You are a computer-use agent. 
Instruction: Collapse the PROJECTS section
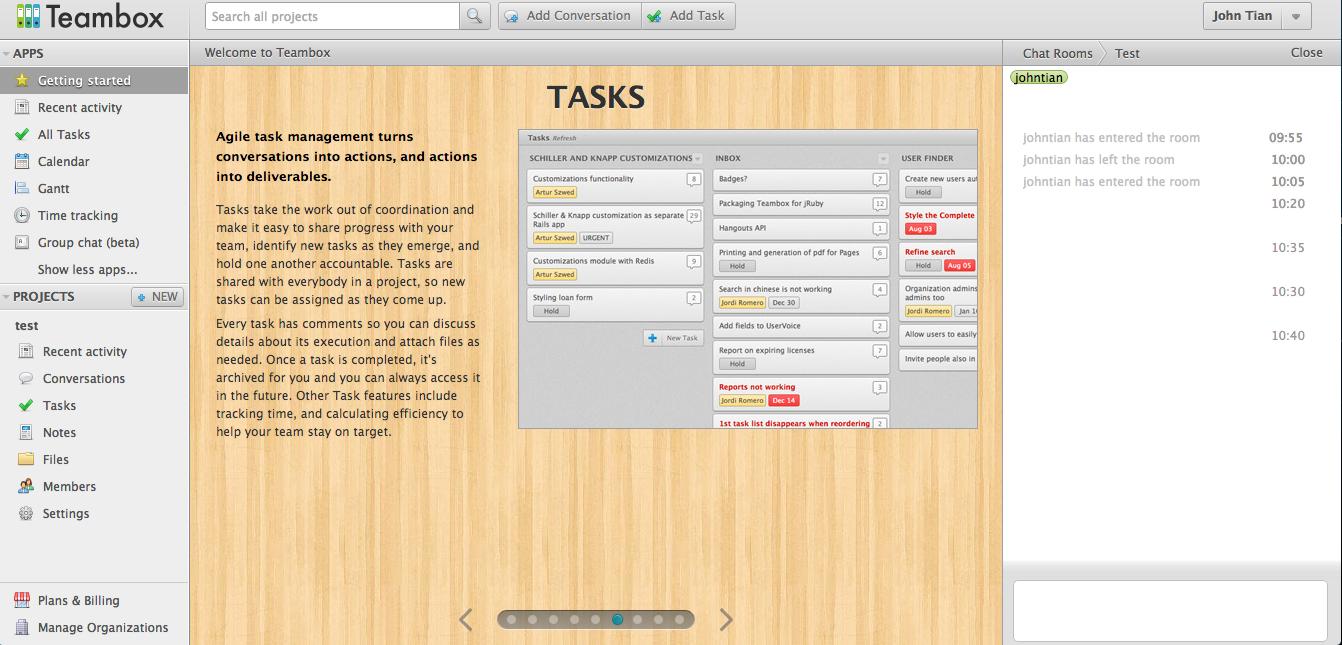point(6,297)
